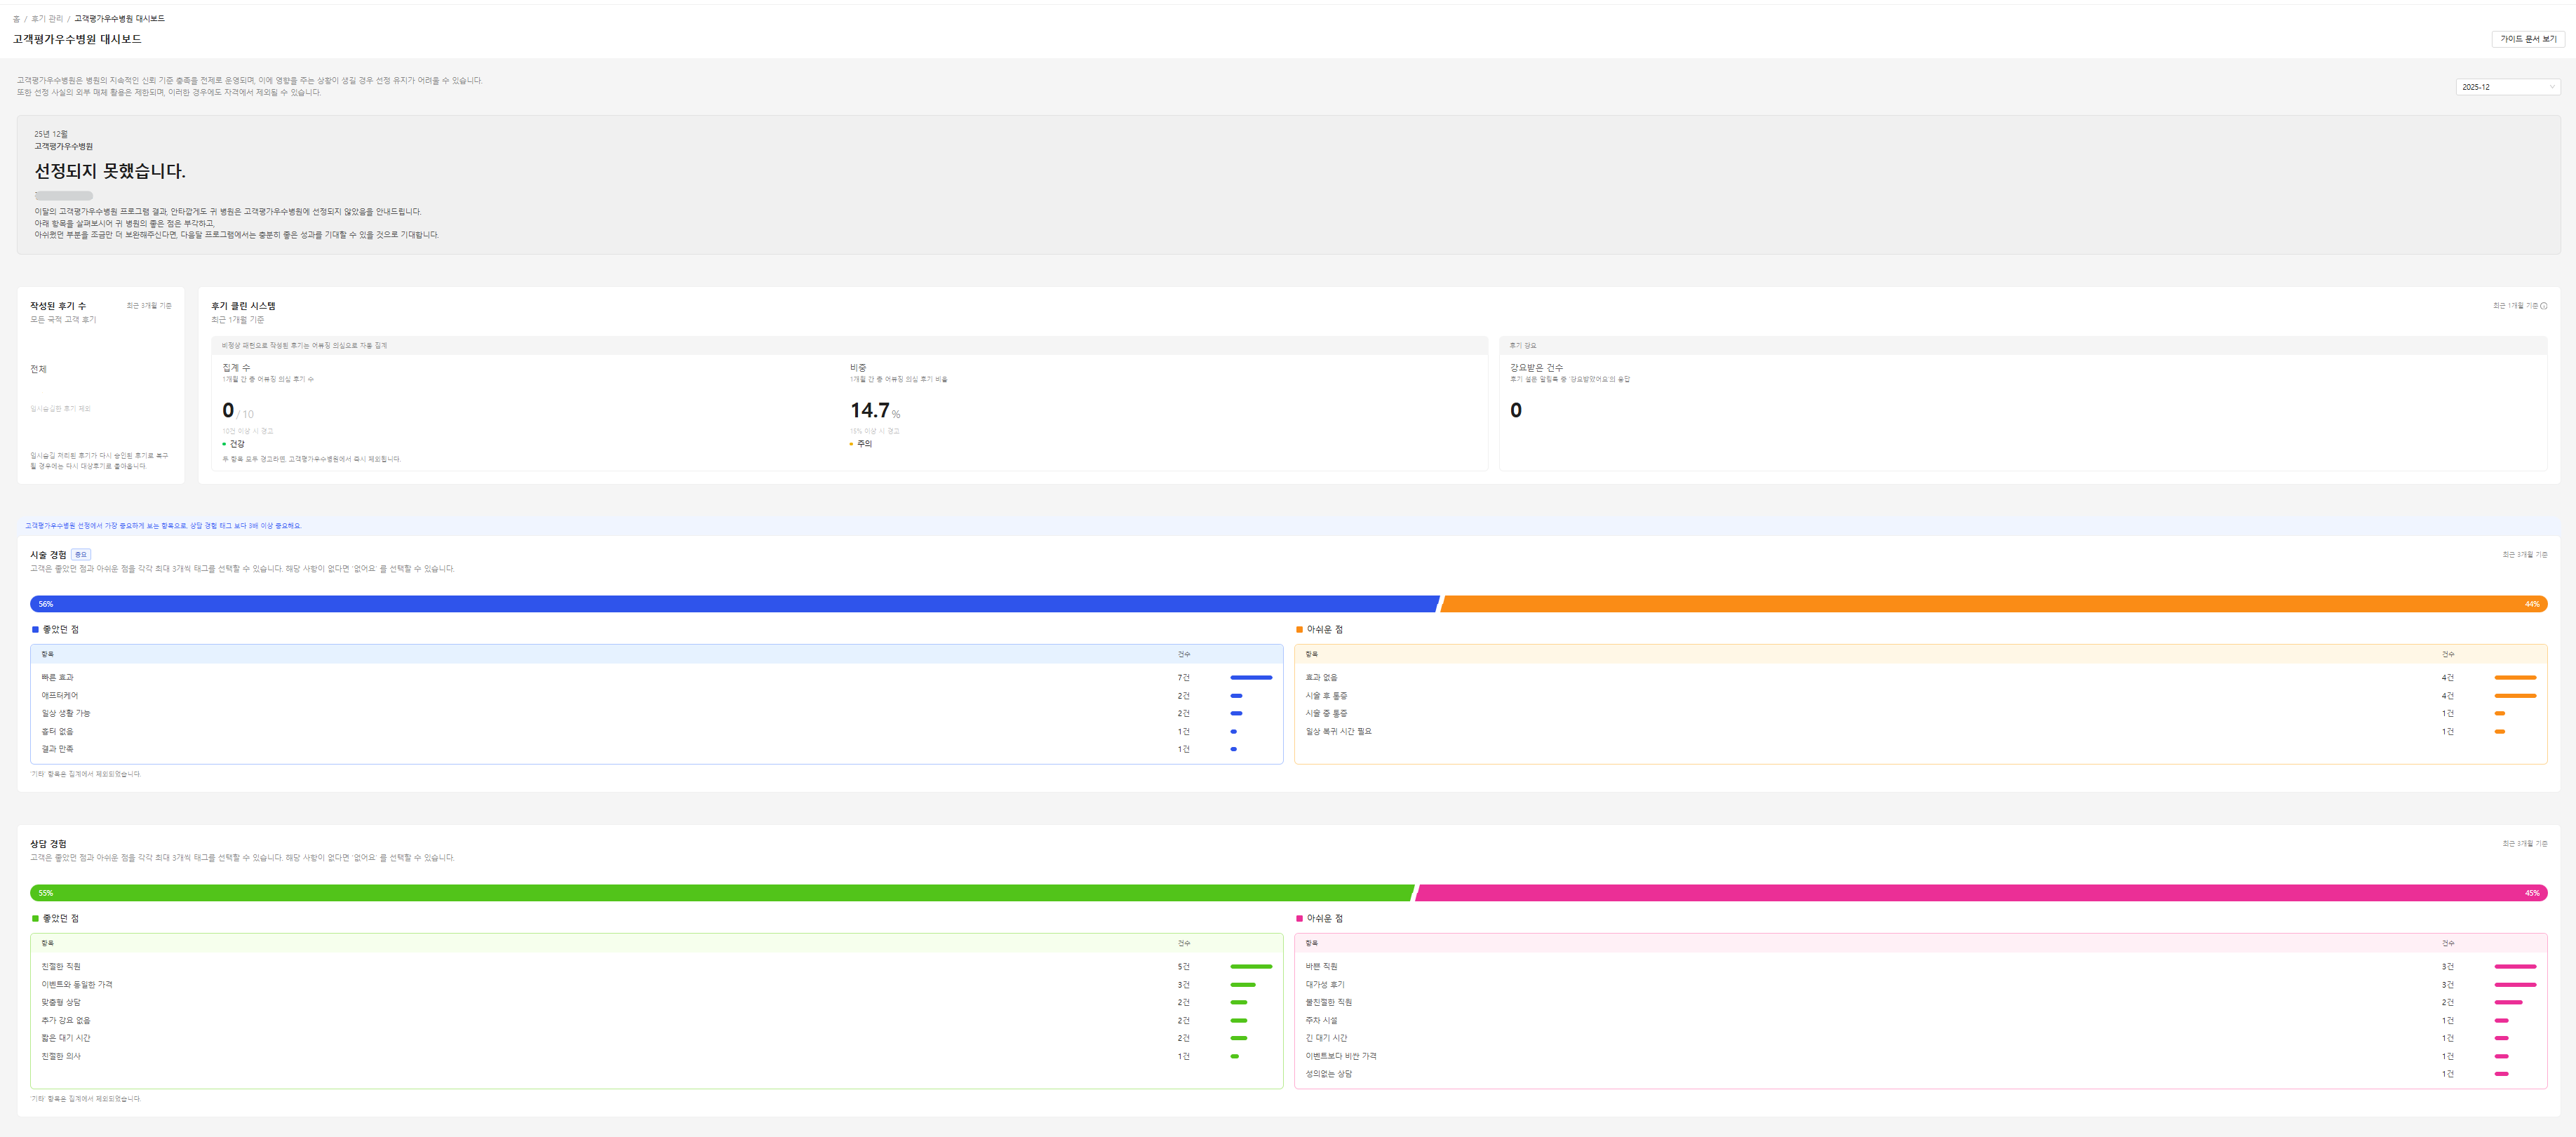Image resolution: width=2576 pixels, height=1137 pixels.
Task: Click the blue square next to 좋았던 점
Action: (35, 629)
